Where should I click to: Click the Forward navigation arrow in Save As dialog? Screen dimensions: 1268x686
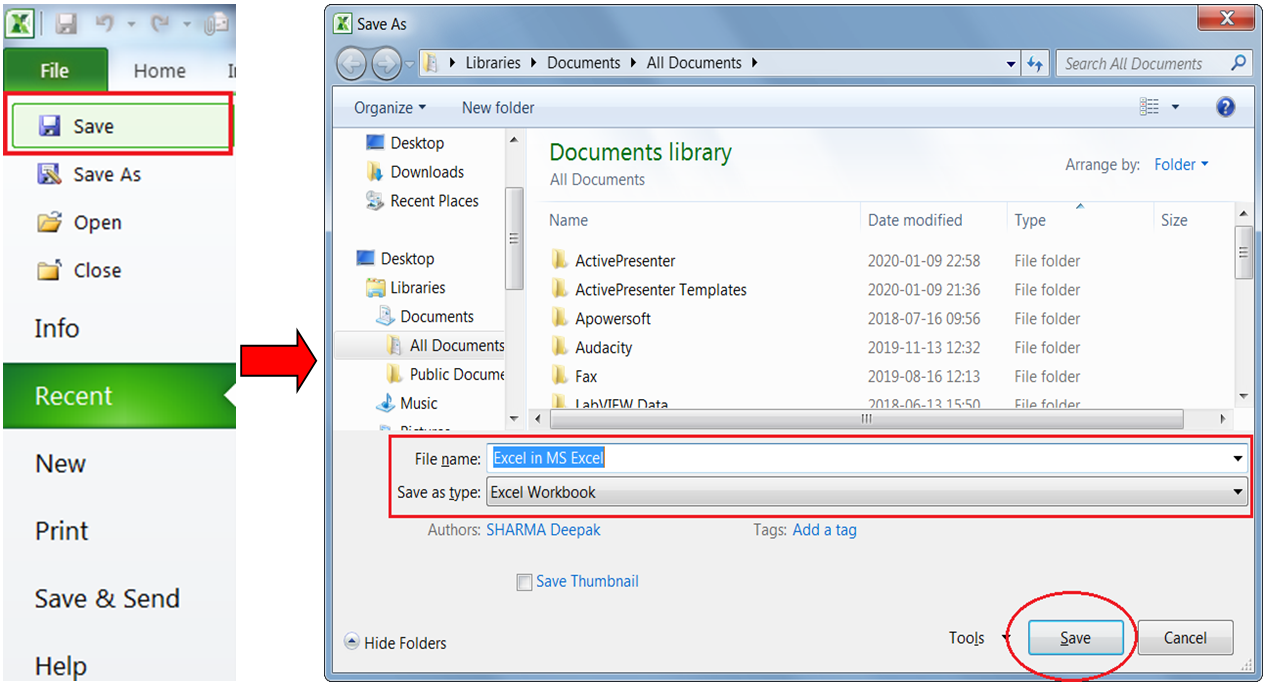coord(386,63)
